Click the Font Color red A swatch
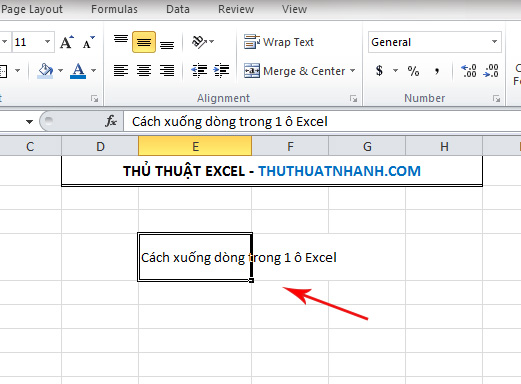Viewport: 521px width, 384px height. 78,71
